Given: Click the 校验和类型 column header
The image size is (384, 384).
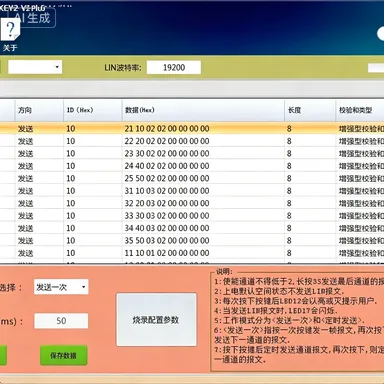Looking at the screenshot, I should point(360,110).
